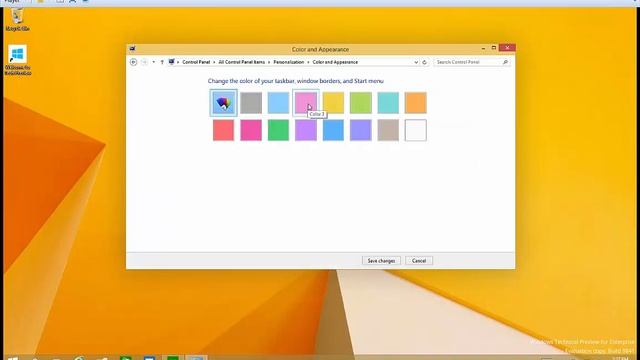Open the Recycle Bin desktop icon
Screen dimensions: 640x360
(17, 20)
